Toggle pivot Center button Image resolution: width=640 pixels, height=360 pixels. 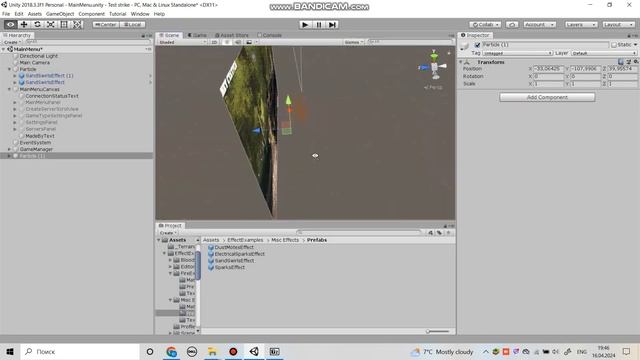click(x=106, y=24)
